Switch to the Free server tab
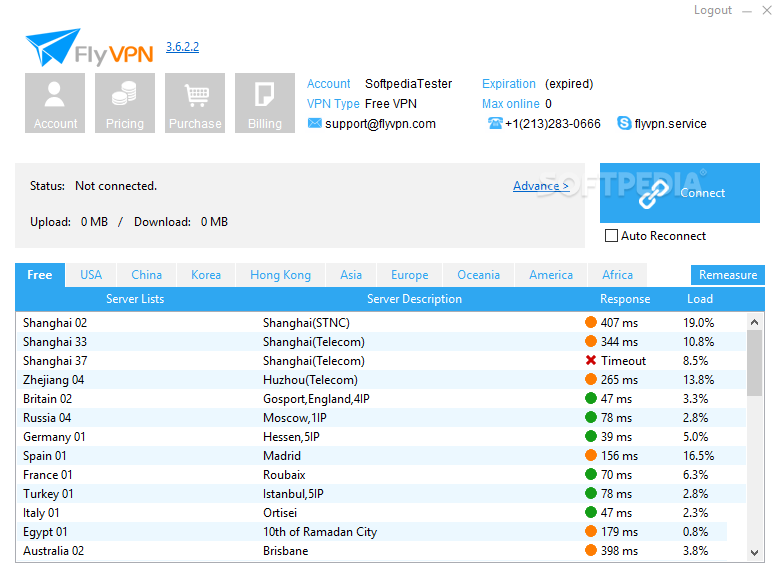 pos(40,275)
